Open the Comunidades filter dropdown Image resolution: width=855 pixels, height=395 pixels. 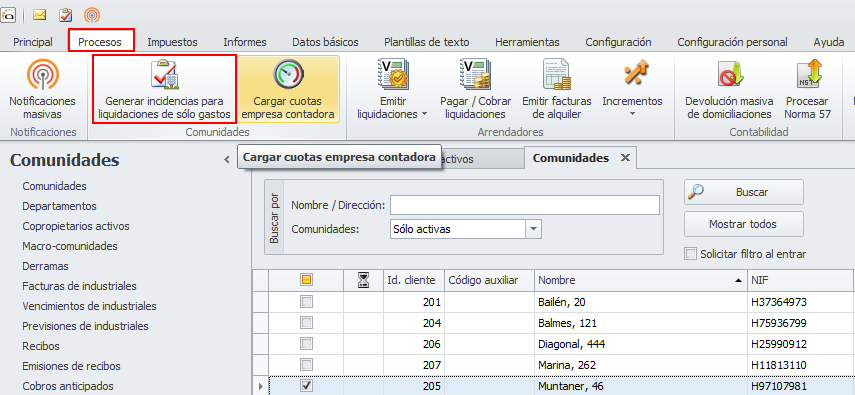(534, 229)
